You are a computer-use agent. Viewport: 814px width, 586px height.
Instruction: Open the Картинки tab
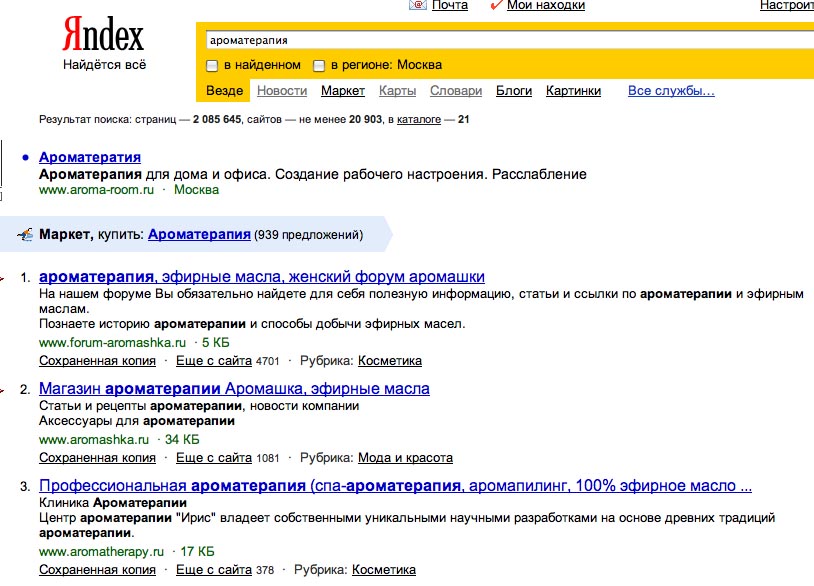pyautogui.click(x=573, y=91)
